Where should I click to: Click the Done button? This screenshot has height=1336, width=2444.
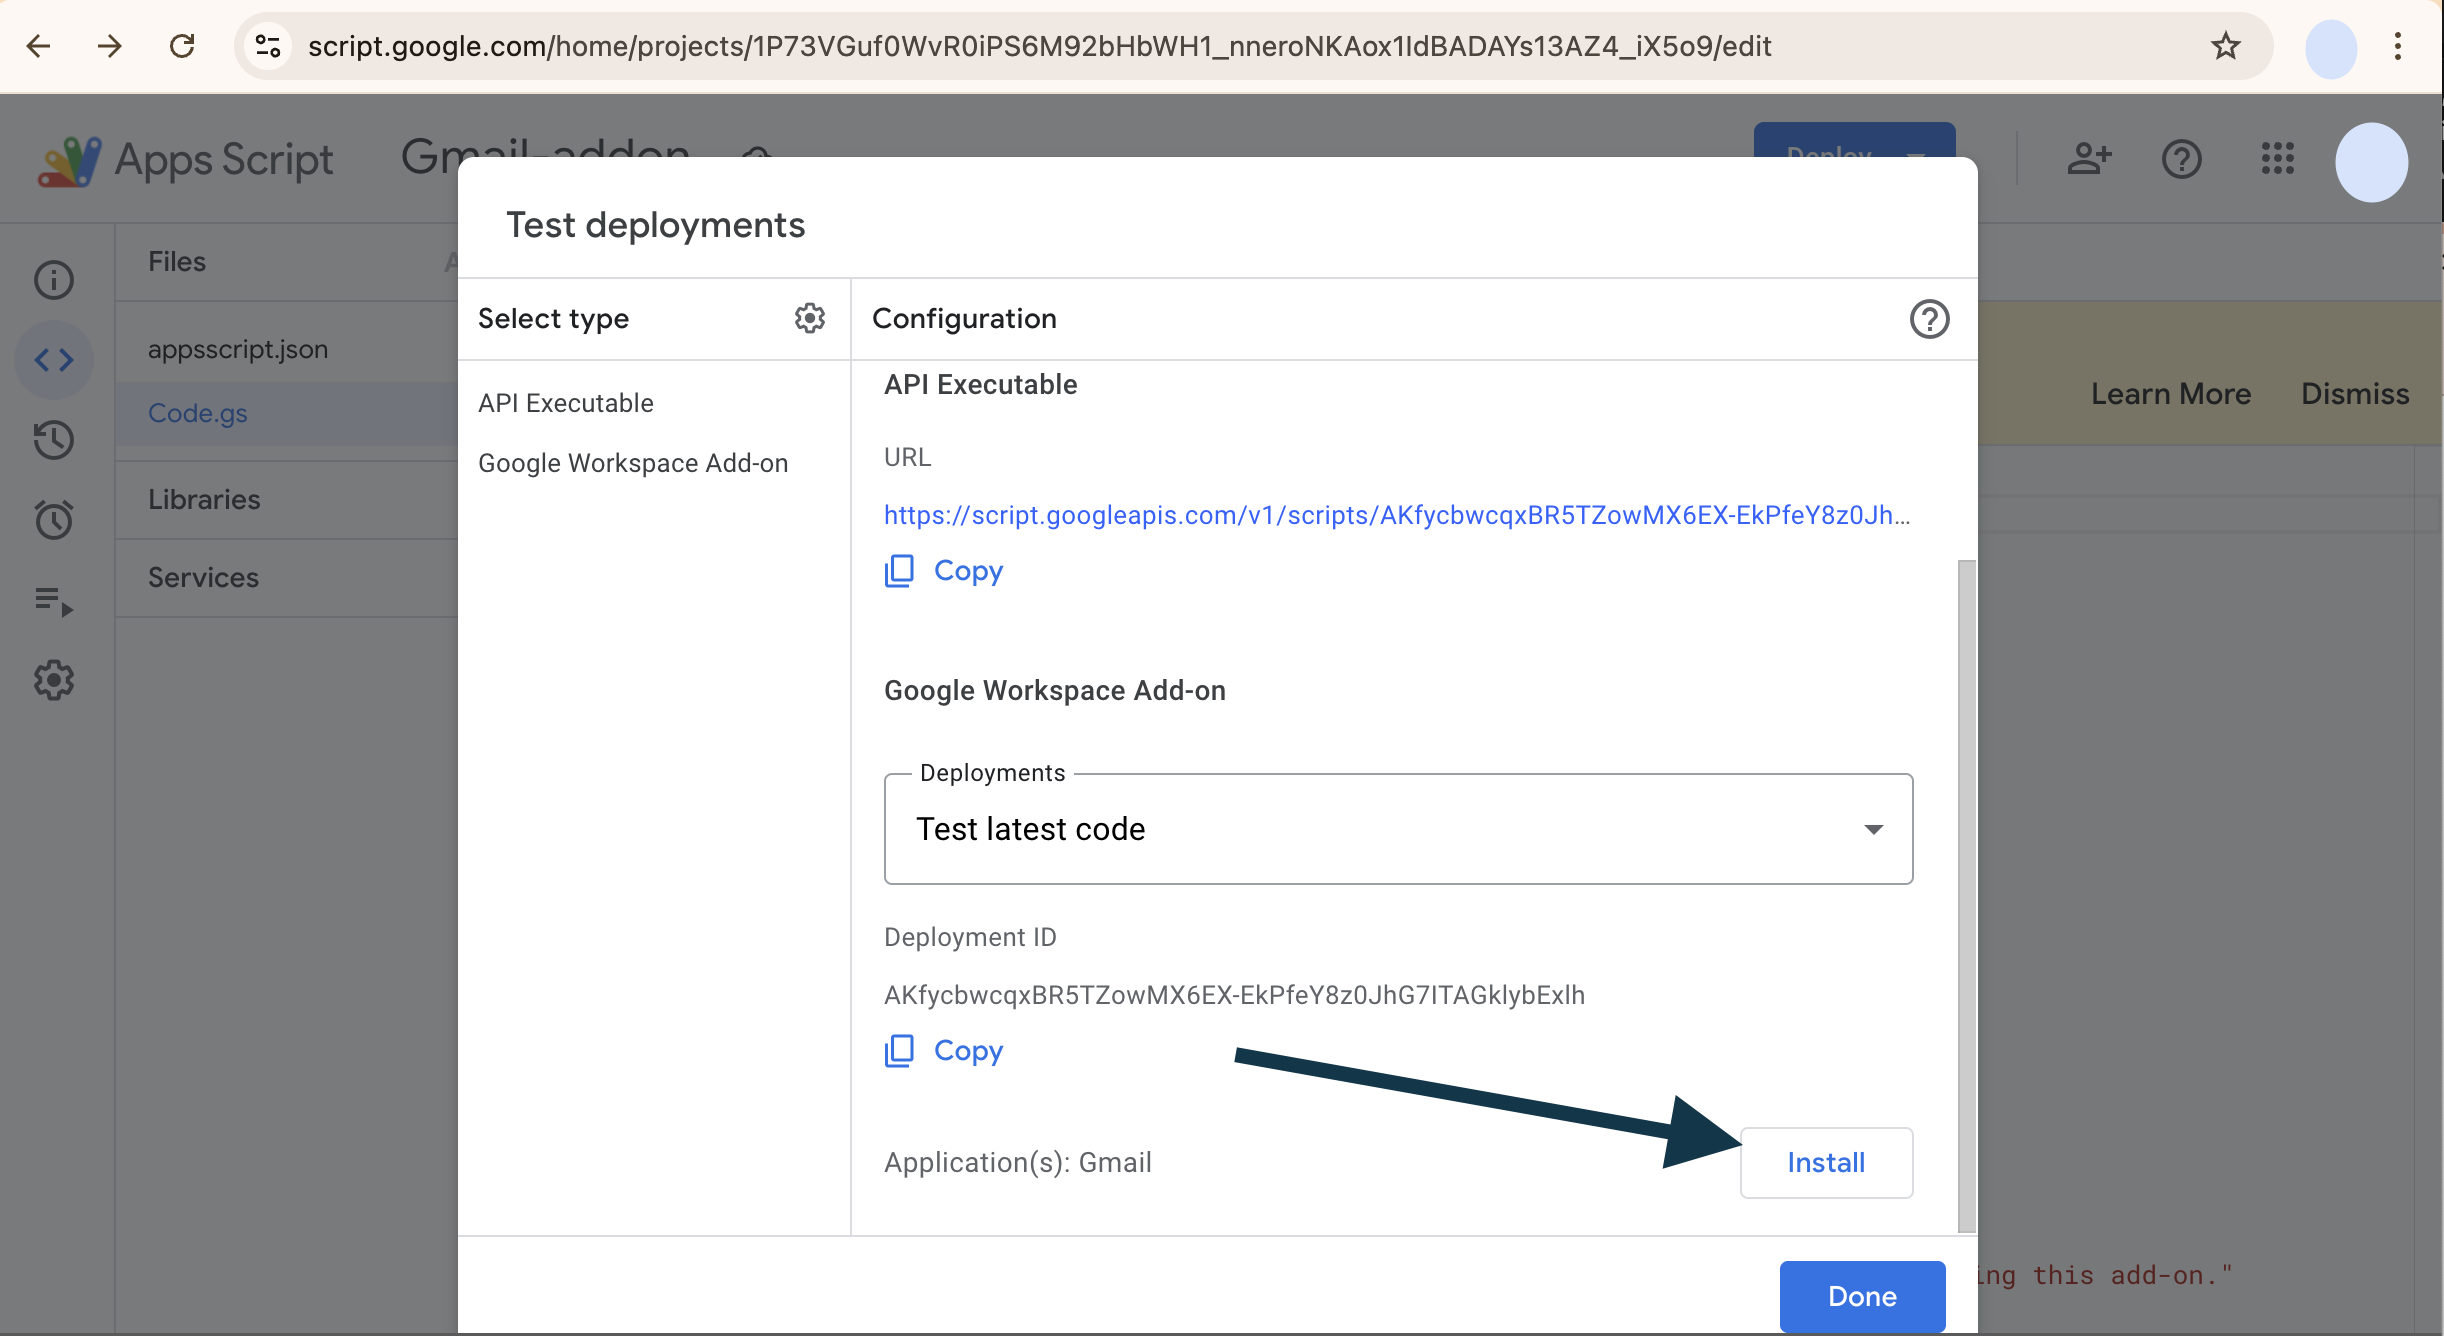coord(1862,1296)
